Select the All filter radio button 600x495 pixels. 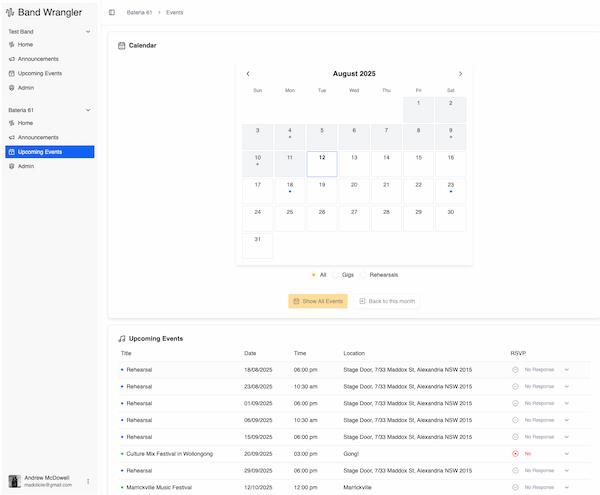pyautogui.click(x=313, y=274)
